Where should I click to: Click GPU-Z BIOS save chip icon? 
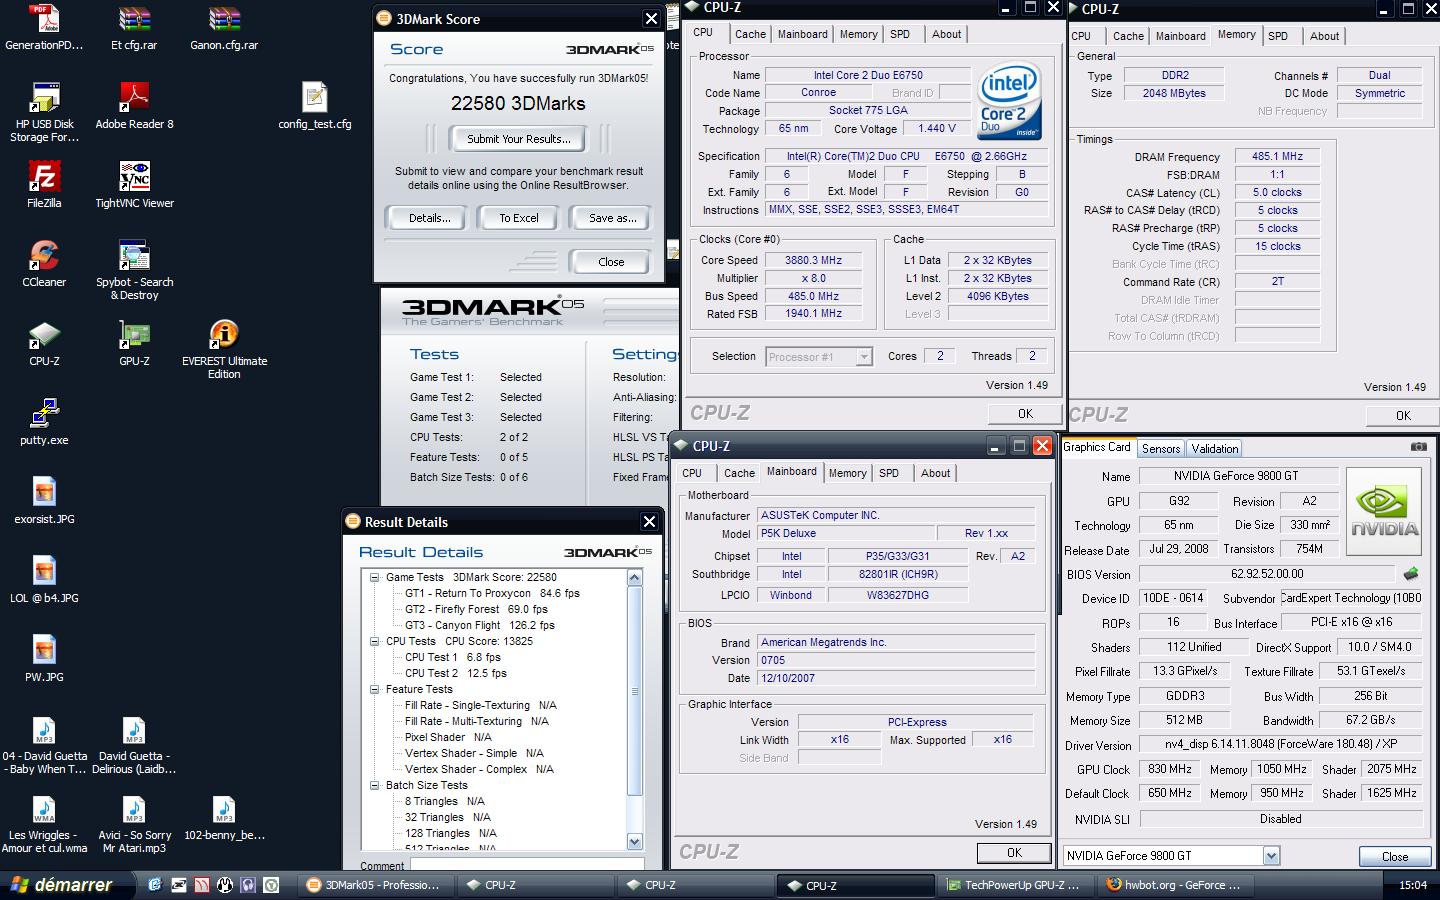point(1410,574)
